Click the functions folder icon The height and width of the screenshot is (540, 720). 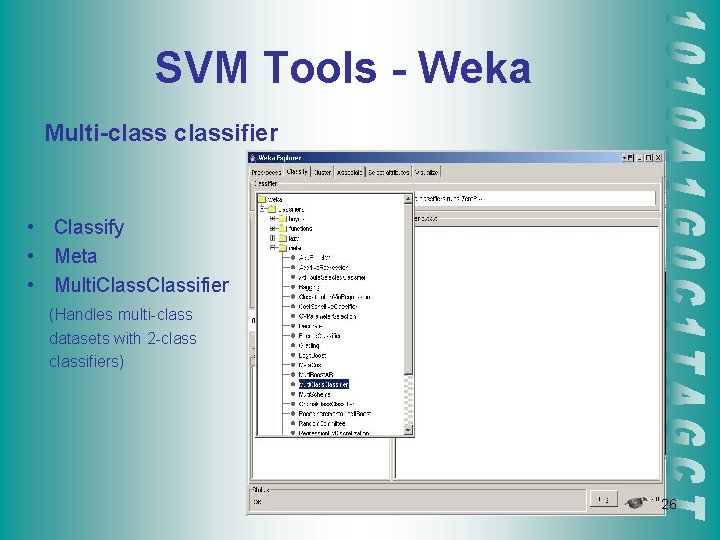click(x=283, y=229)
